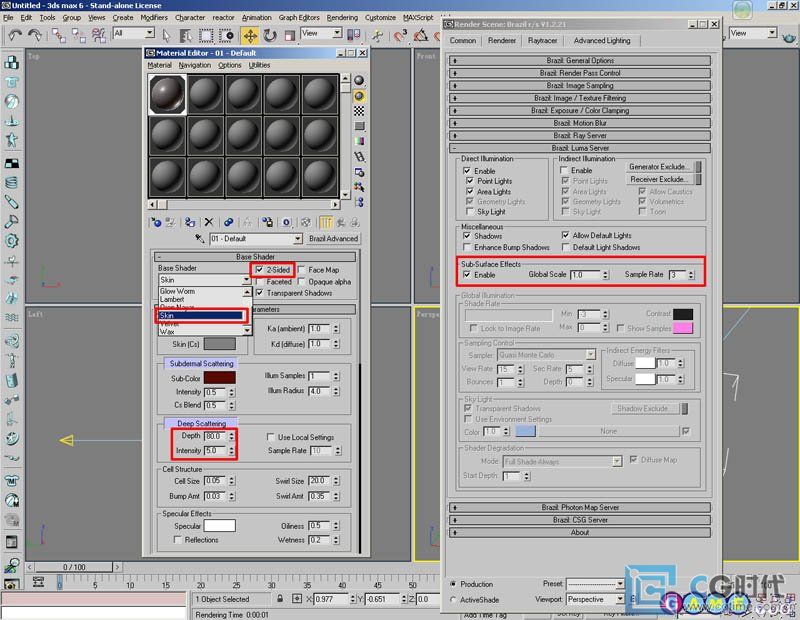Open the render Viewport Perspective dropdown

pos(595,599)
